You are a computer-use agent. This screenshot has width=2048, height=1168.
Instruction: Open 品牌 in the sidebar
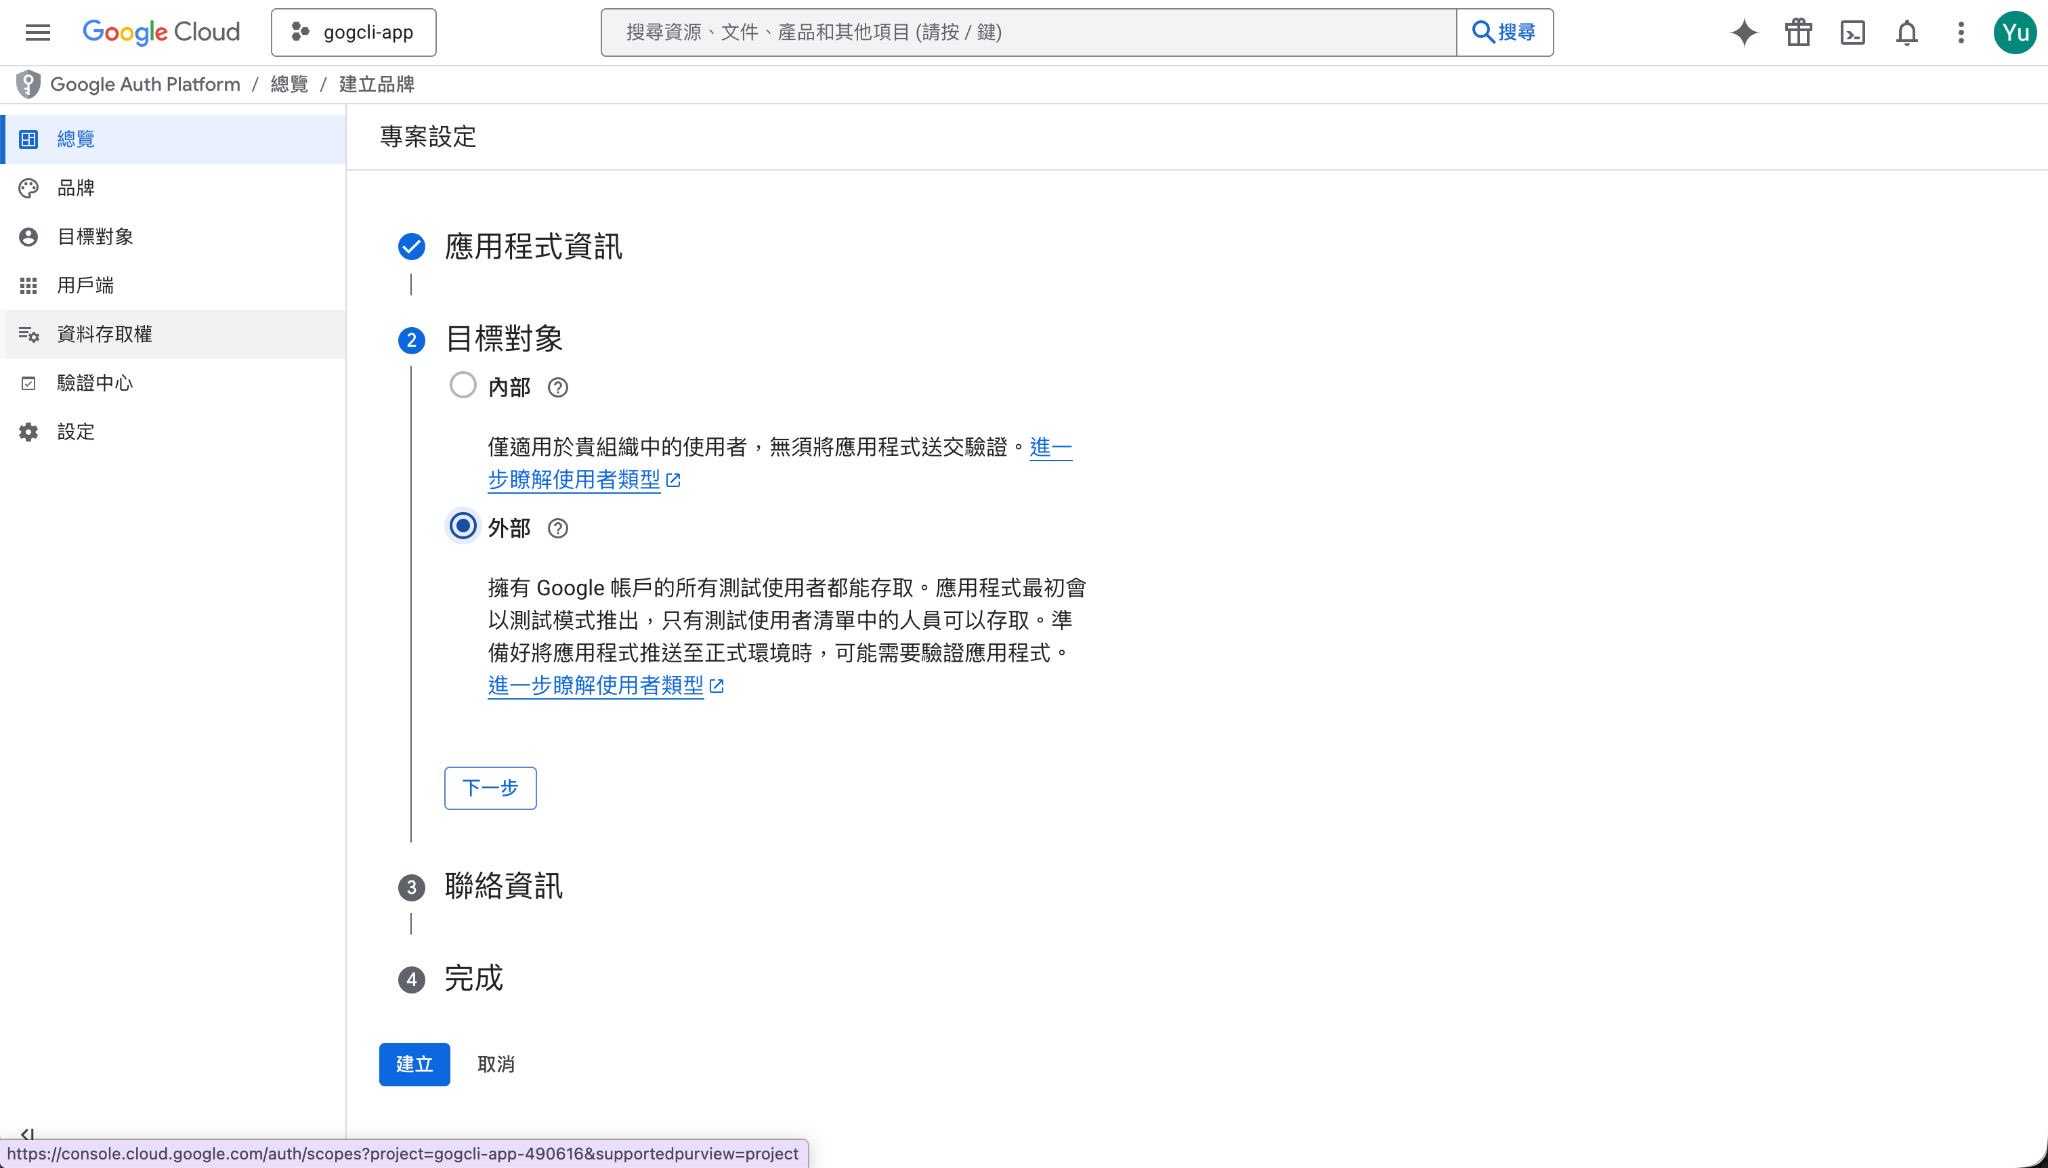click(x=76, y=188)
